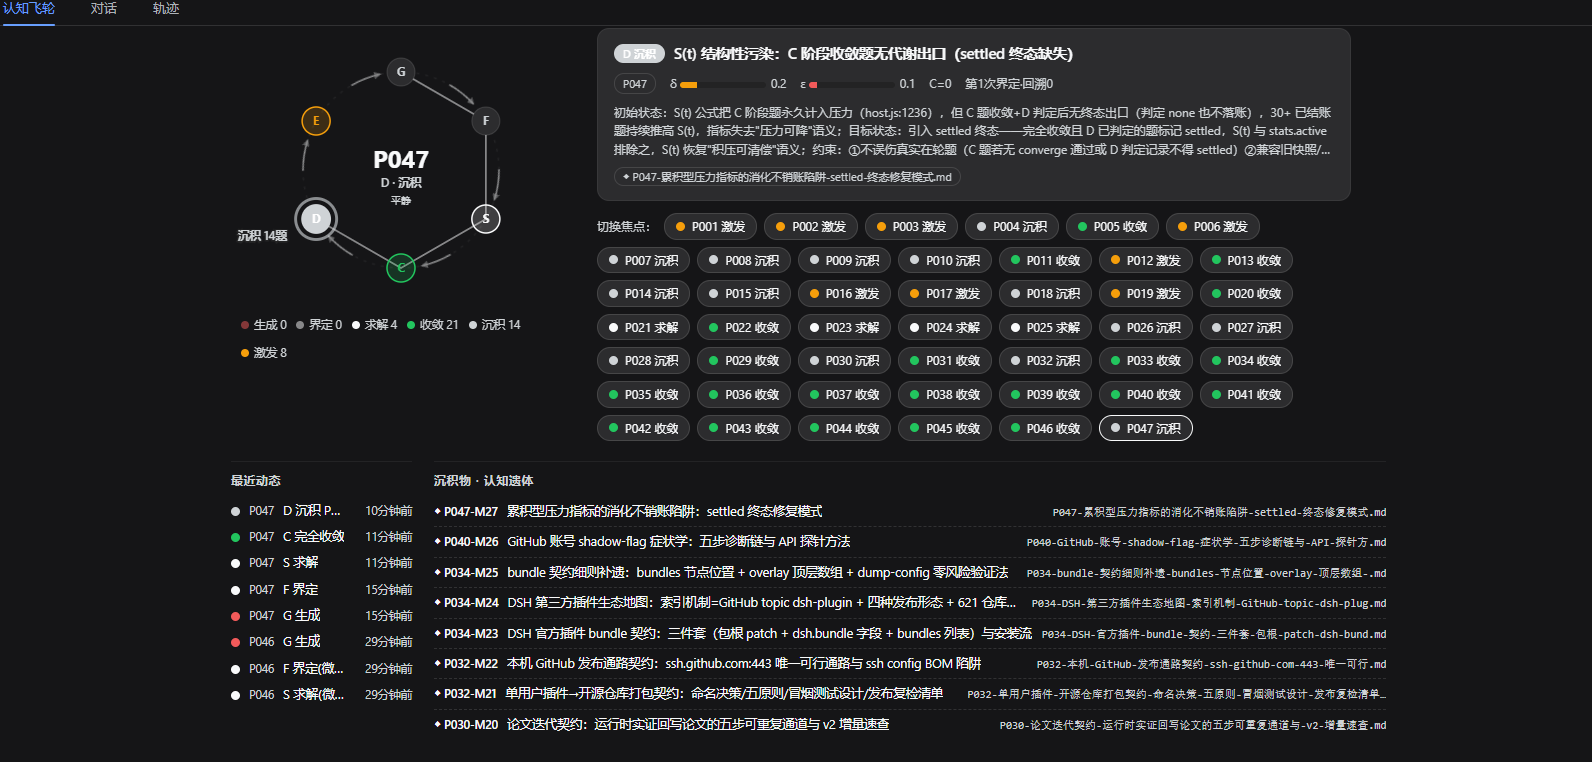The width and height of the screenshot is (1592, 762).
Task: Open recent activity P047 G 生成
Action: pyautogui.click(x=321, y=616)
